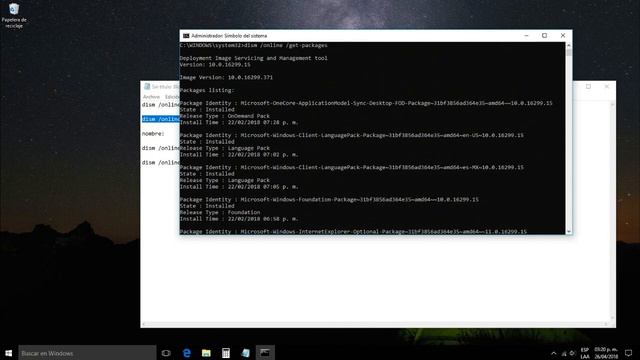This screenshot has height=360, width=640.
Task: Click the Notepad title bar document icon
Action: coord(147,87)
